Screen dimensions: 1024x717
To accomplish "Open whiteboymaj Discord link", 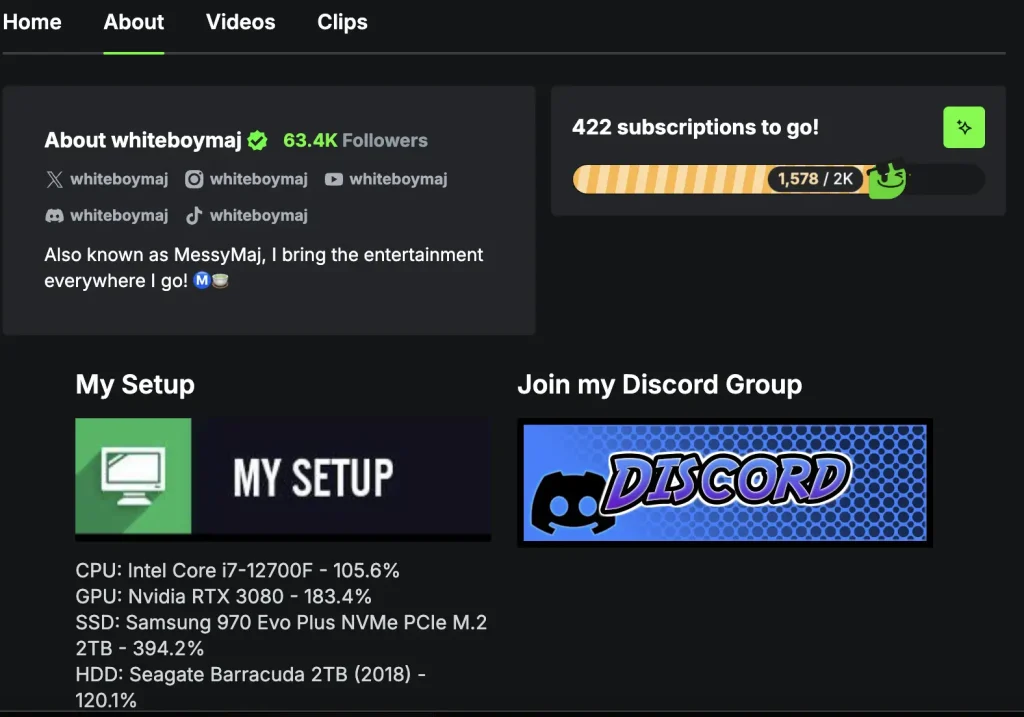I will coord(119,215).
